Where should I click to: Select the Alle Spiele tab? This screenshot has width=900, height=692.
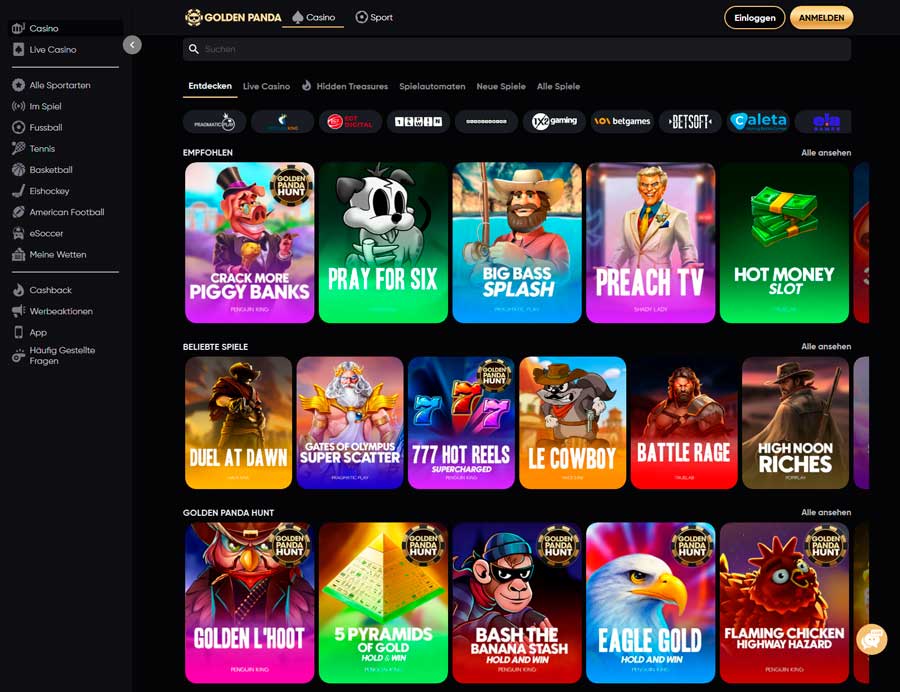[x=558, y=86]
